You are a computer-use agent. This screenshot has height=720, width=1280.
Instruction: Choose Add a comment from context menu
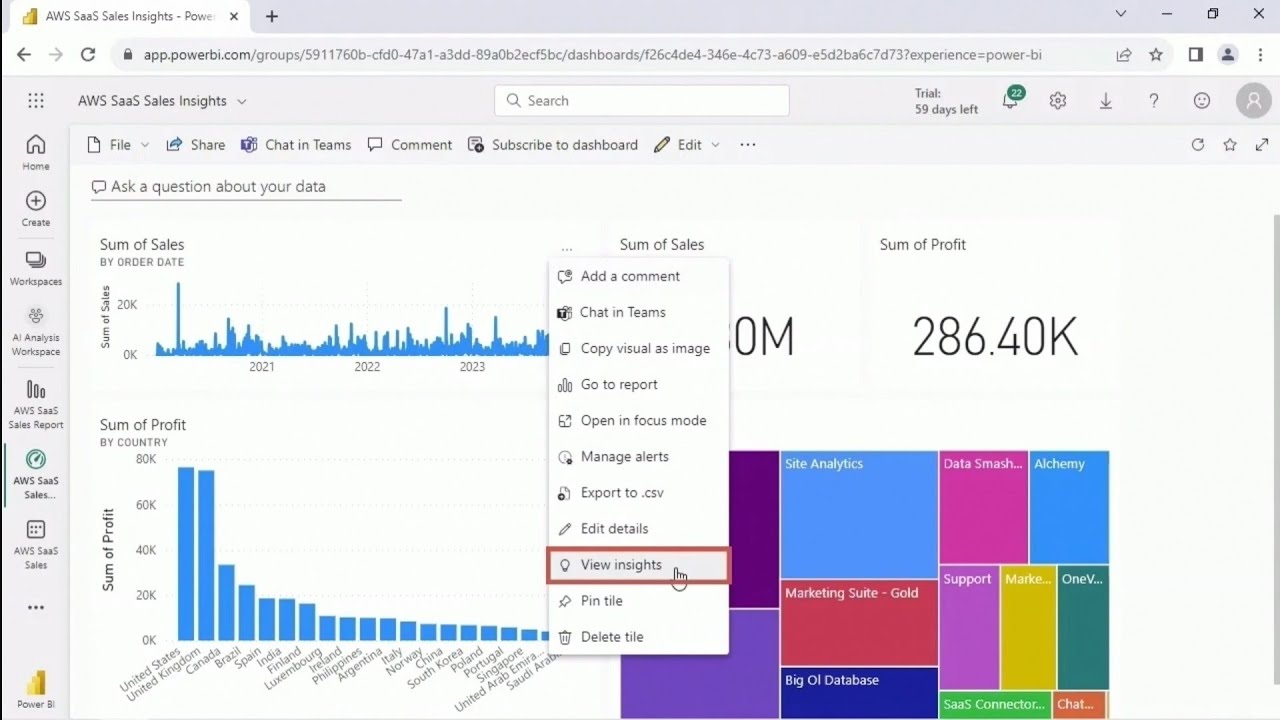pyautogui.click(x=638, y=276)
